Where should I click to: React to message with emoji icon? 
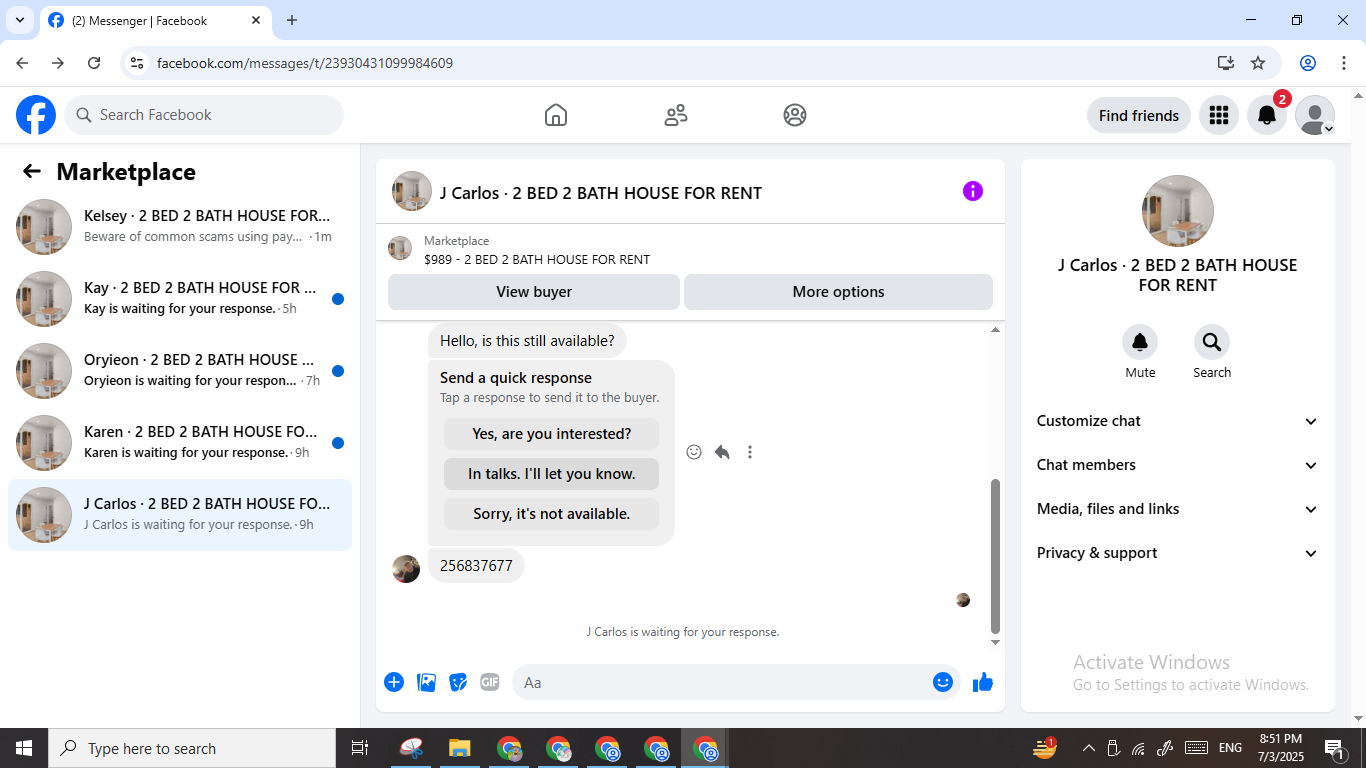(694, 452)
